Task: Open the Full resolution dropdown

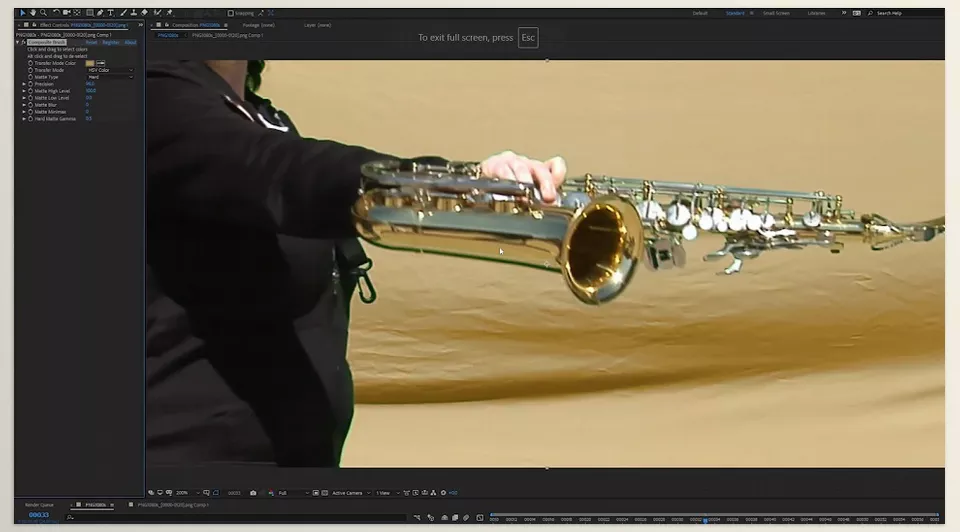Action: tap(294, 493)
